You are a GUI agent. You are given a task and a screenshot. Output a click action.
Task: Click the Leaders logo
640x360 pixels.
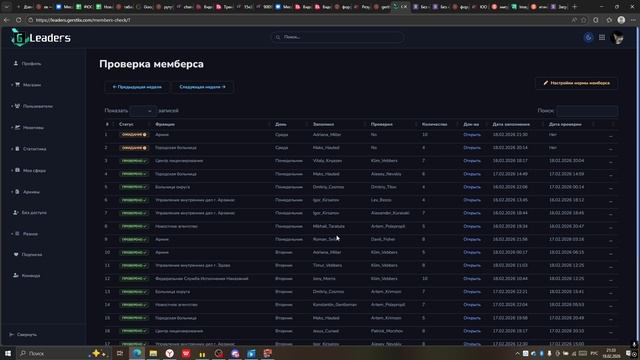tap(41, 38)
